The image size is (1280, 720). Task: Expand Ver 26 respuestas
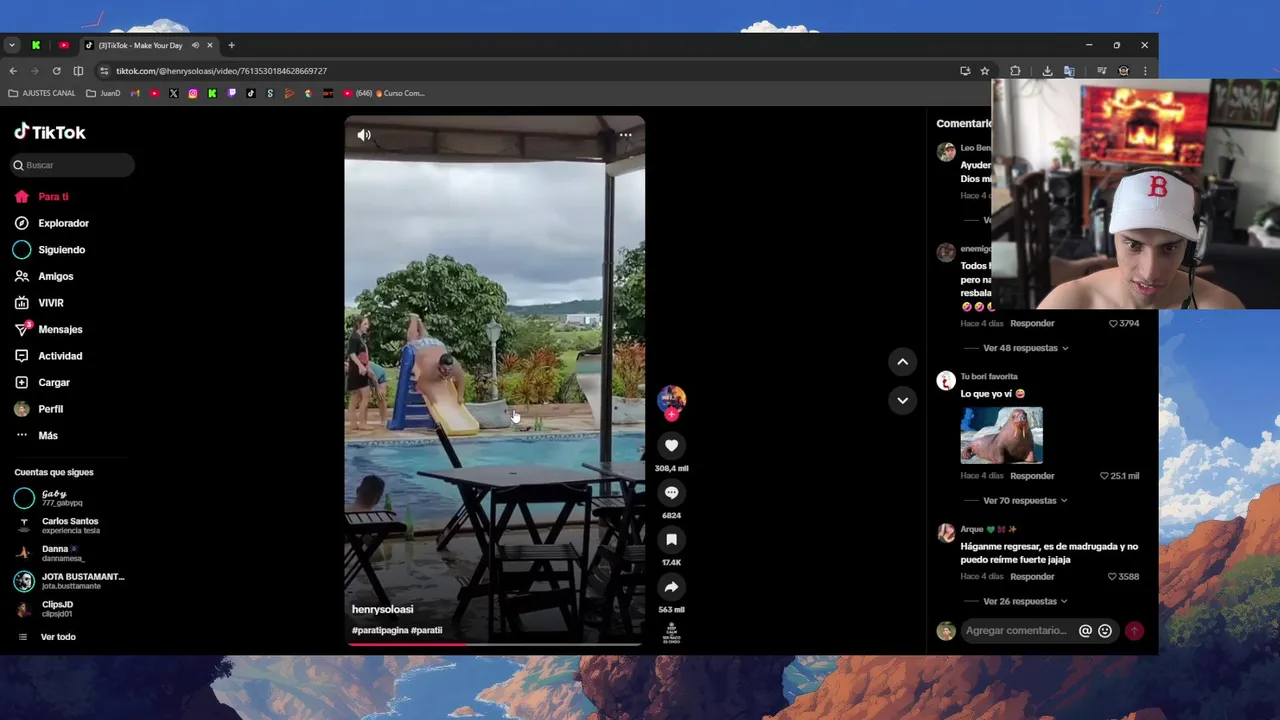(x=1025, y=601)
